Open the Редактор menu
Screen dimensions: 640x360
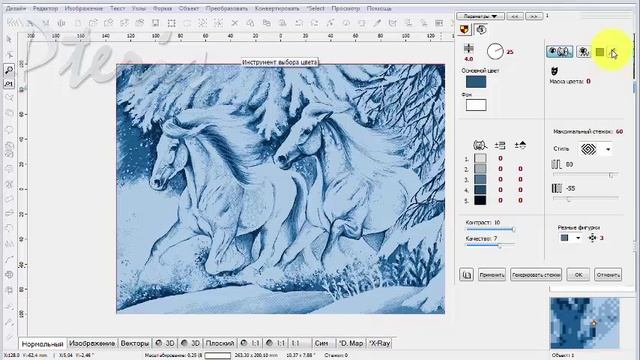point(45,8)
